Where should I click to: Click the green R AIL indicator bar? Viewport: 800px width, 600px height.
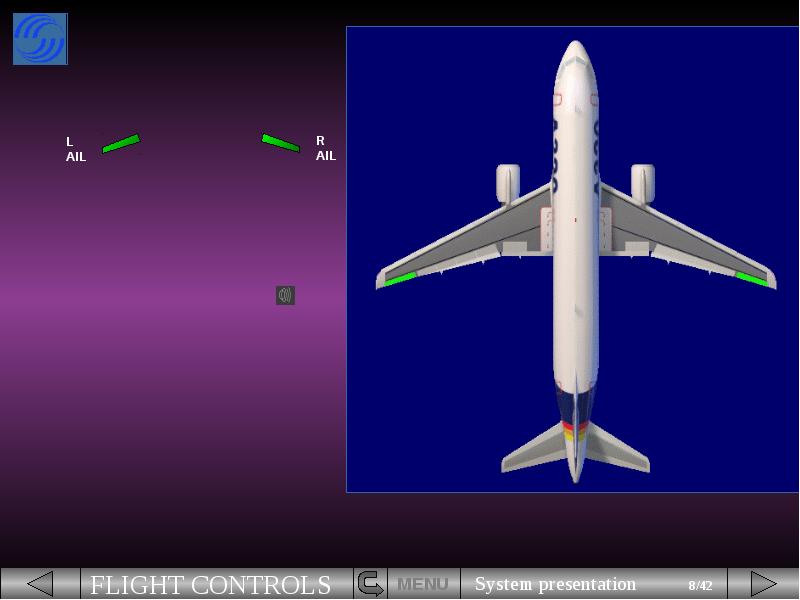[280, 143]
